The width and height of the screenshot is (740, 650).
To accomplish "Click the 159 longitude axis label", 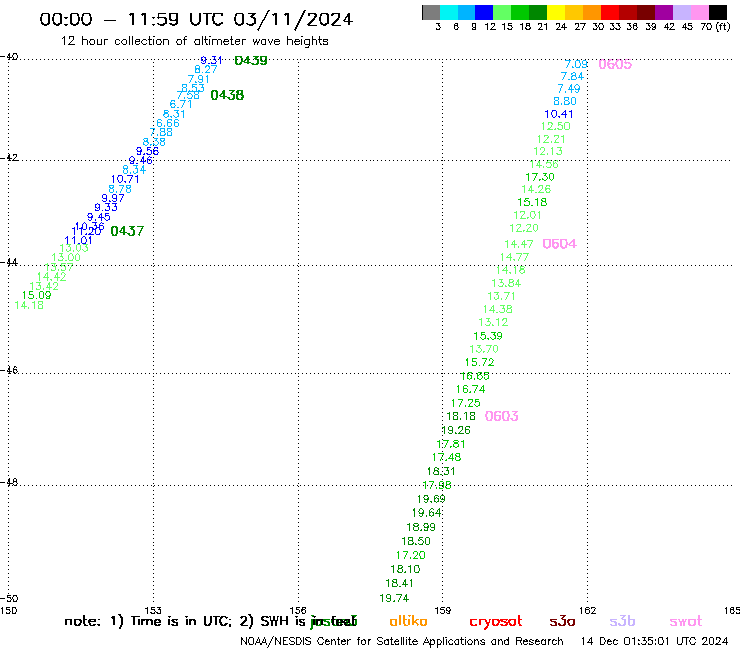I will 443,611.
